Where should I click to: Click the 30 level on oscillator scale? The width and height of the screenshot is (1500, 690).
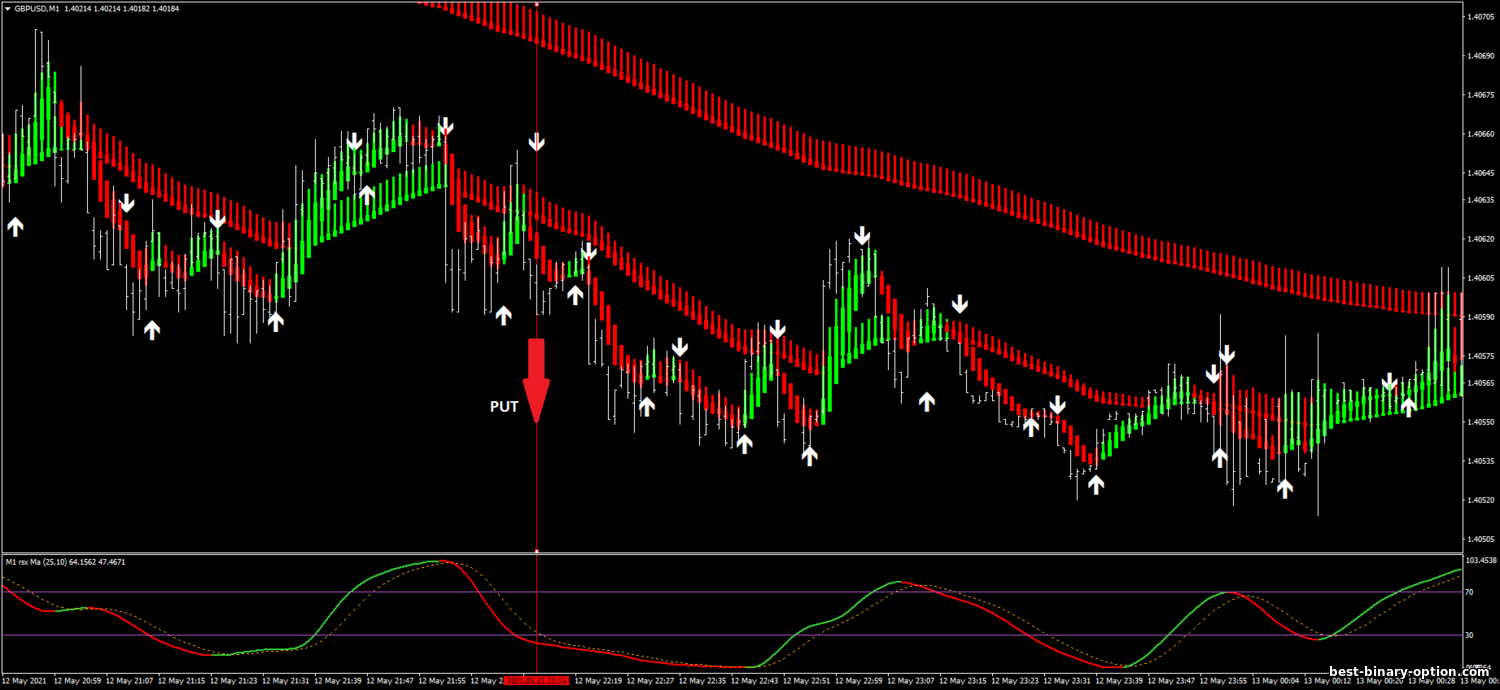[x=1469, y=636]
